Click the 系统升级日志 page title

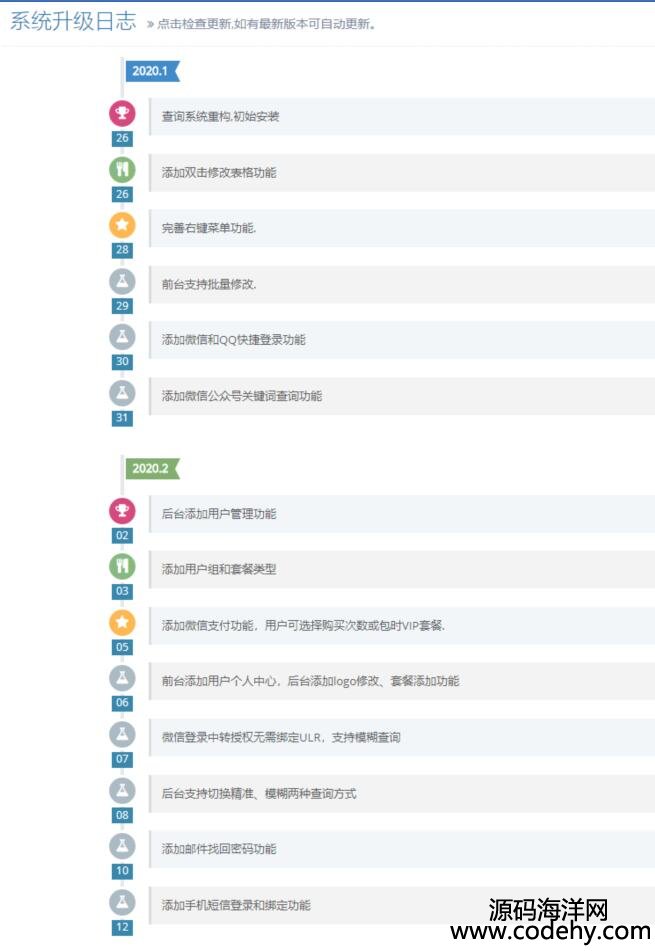click(73, 22)
